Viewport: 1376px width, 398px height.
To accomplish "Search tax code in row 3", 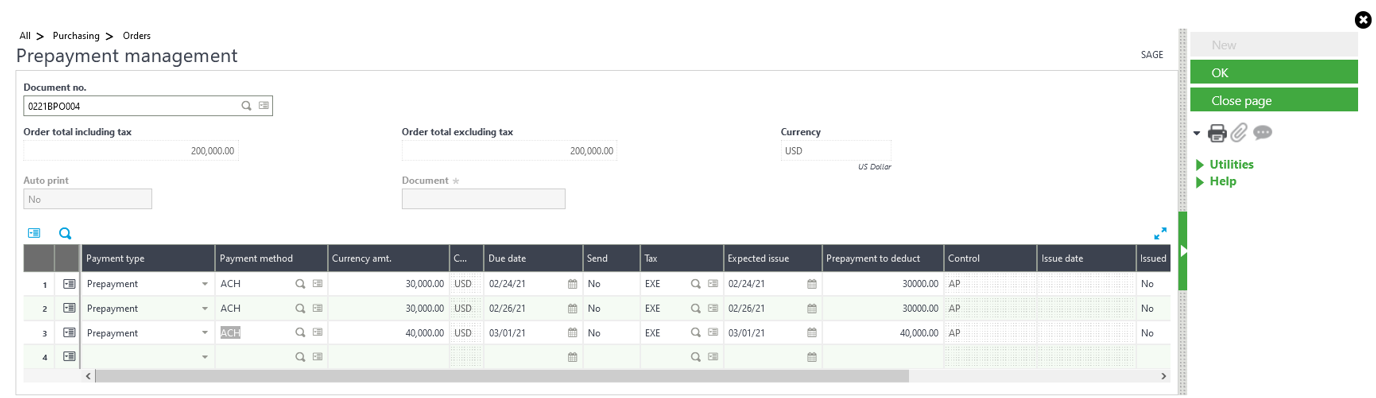I will click(696, 333).
